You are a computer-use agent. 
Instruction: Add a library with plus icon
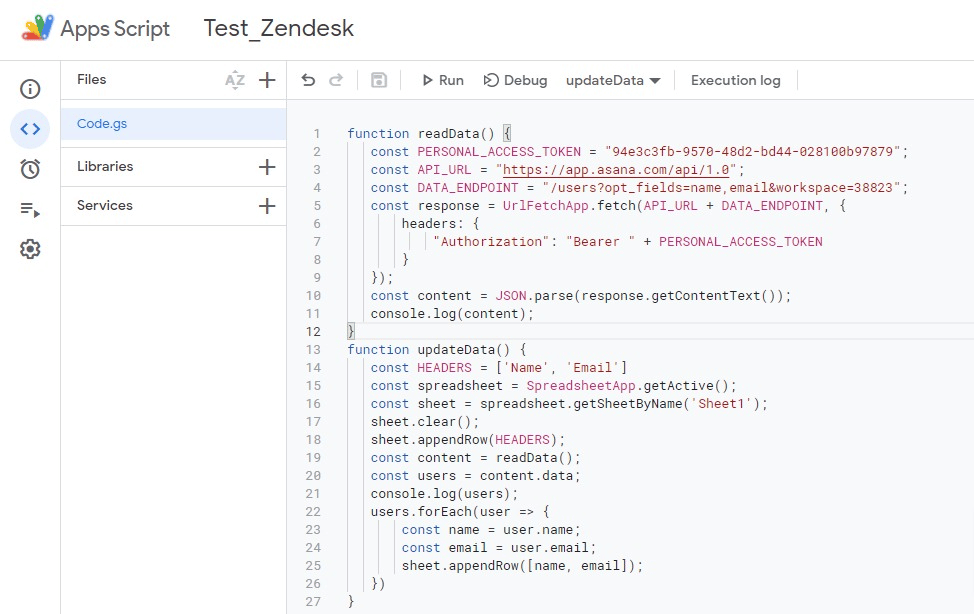point(267,167)
